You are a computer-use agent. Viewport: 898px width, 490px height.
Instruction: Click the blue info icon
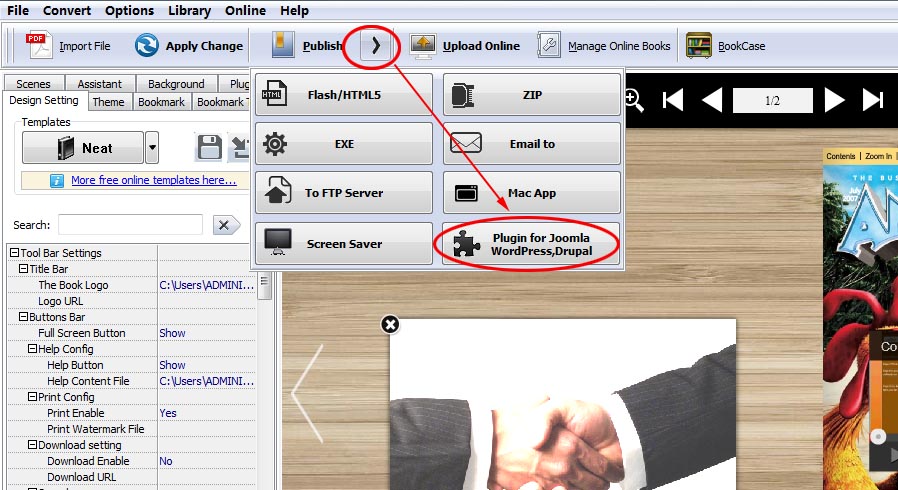click(x=57, y=181)
